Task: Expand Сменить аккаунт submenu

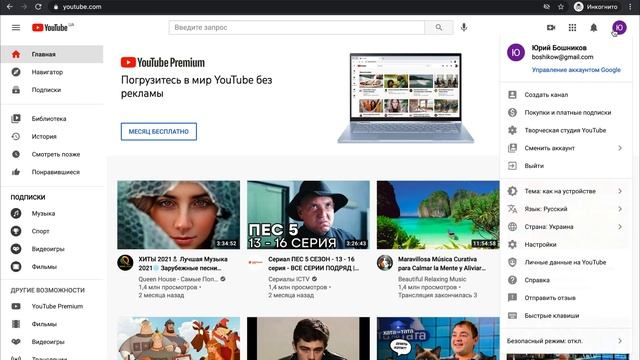Action: (x=566, y=148)
